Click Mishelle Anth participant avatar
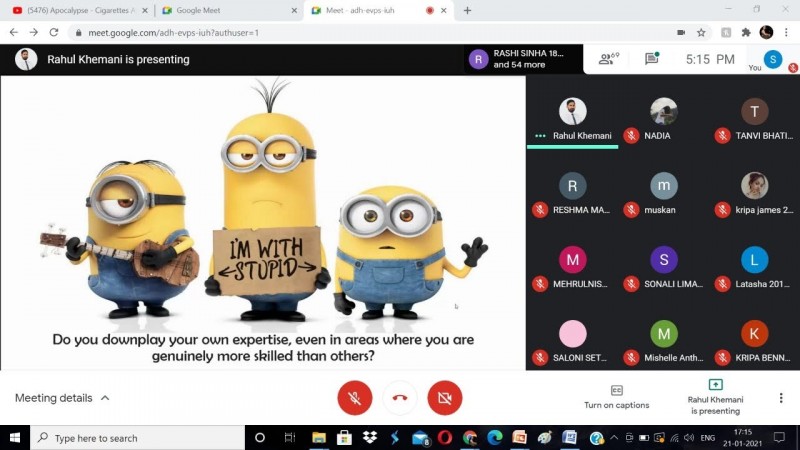 coord(663,334)
